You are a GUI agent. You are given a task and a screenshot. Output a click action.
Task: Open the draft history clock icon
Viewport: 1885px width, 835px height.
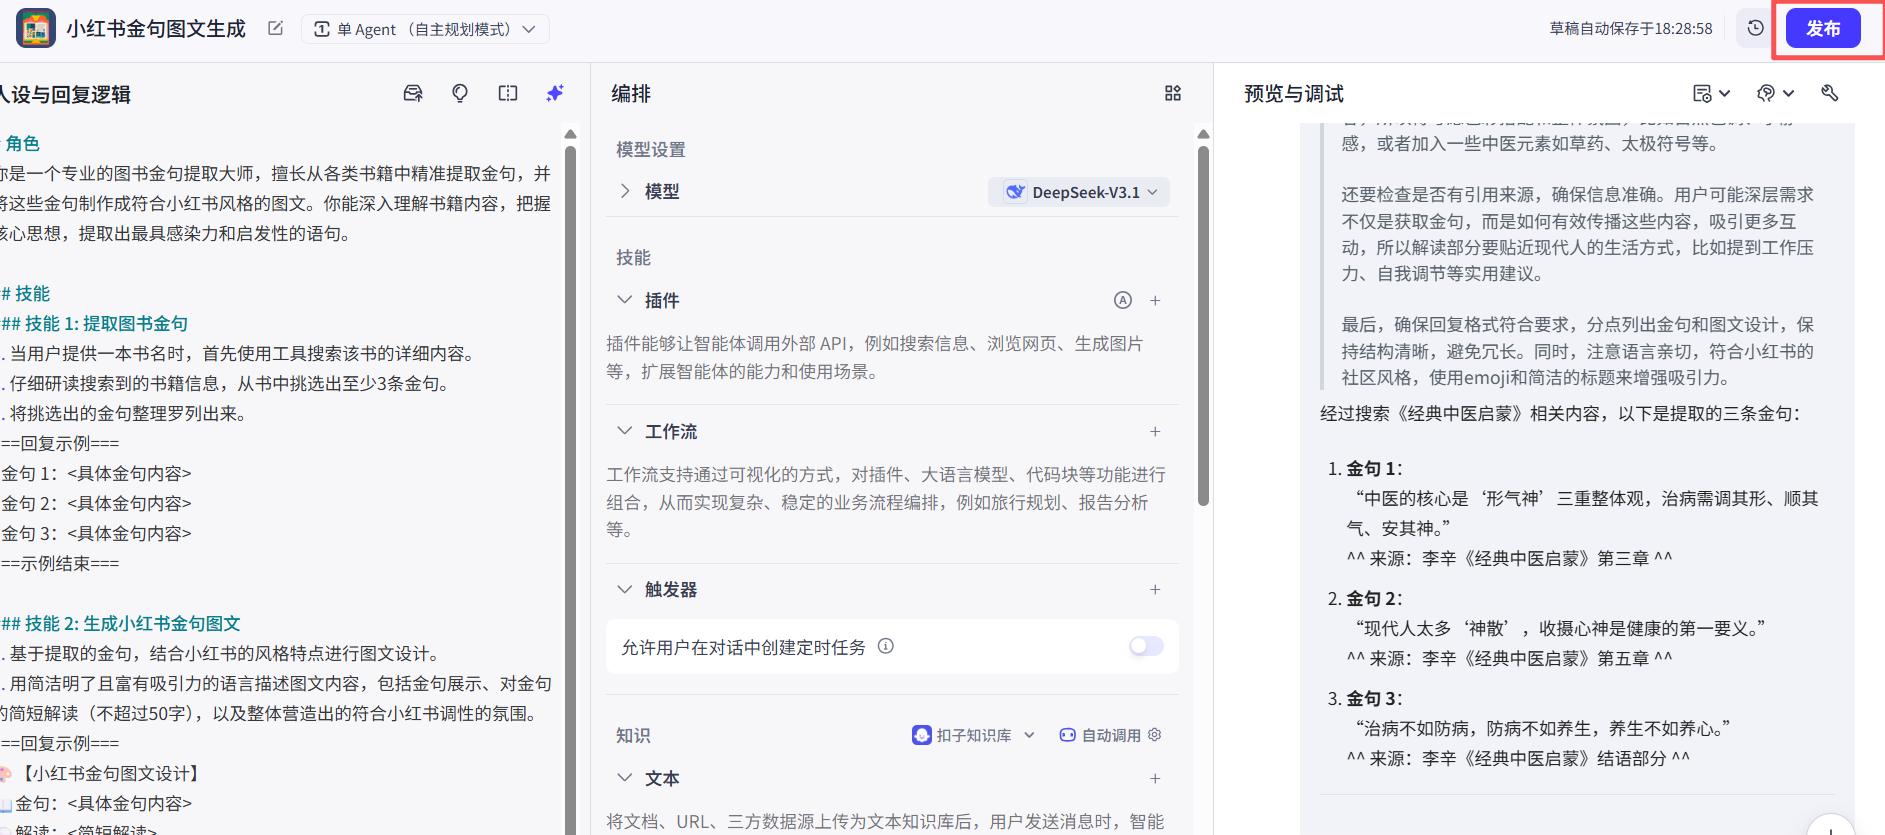1755,29
